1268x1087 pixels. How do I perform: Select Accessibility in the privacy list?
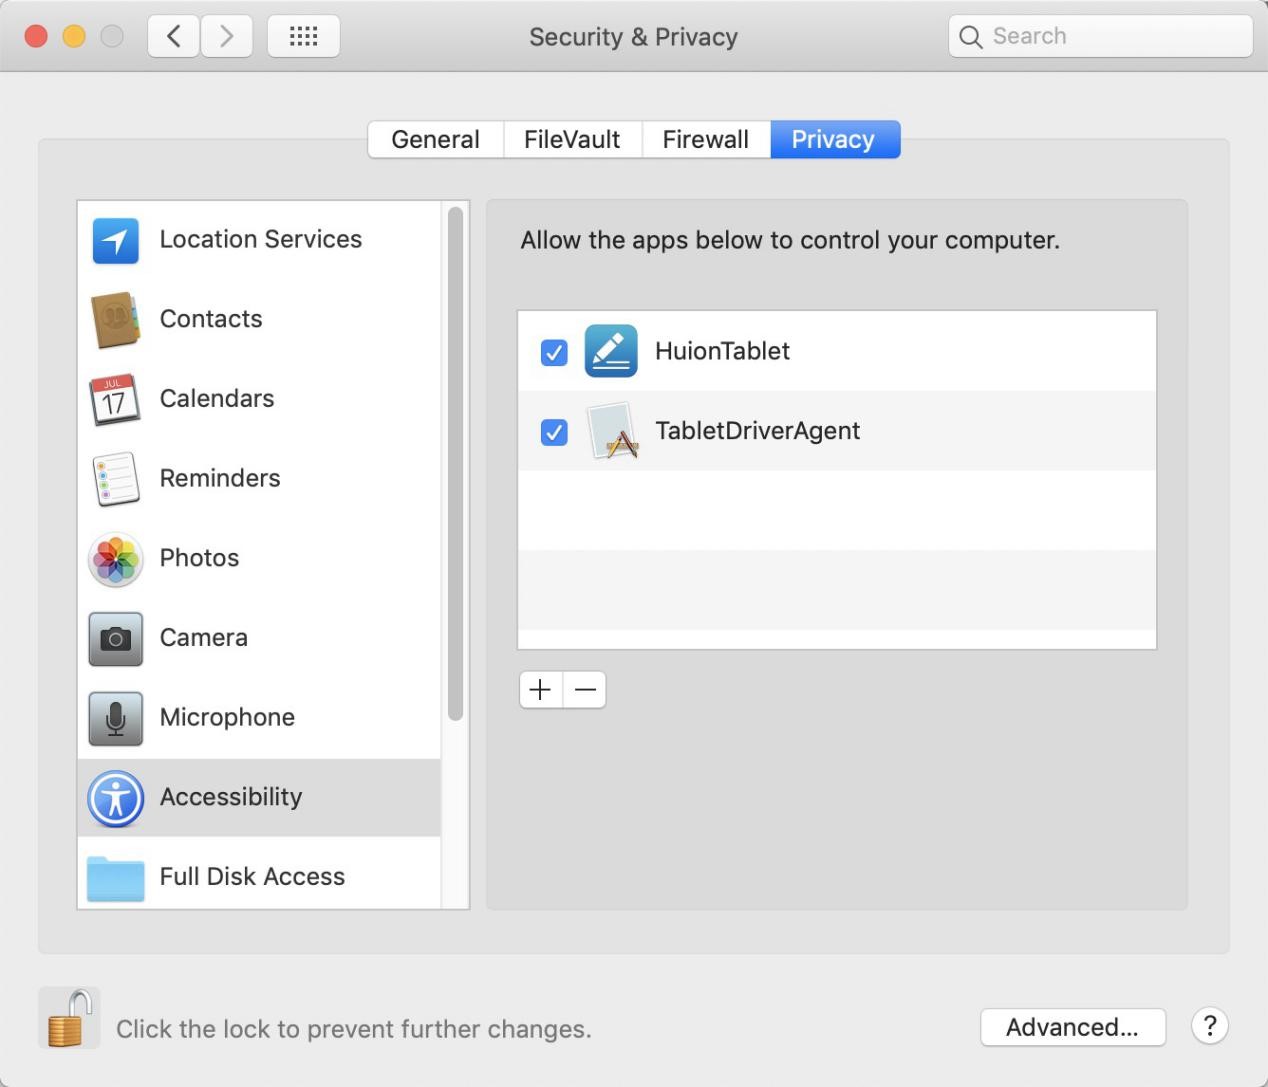coord(259,798)
